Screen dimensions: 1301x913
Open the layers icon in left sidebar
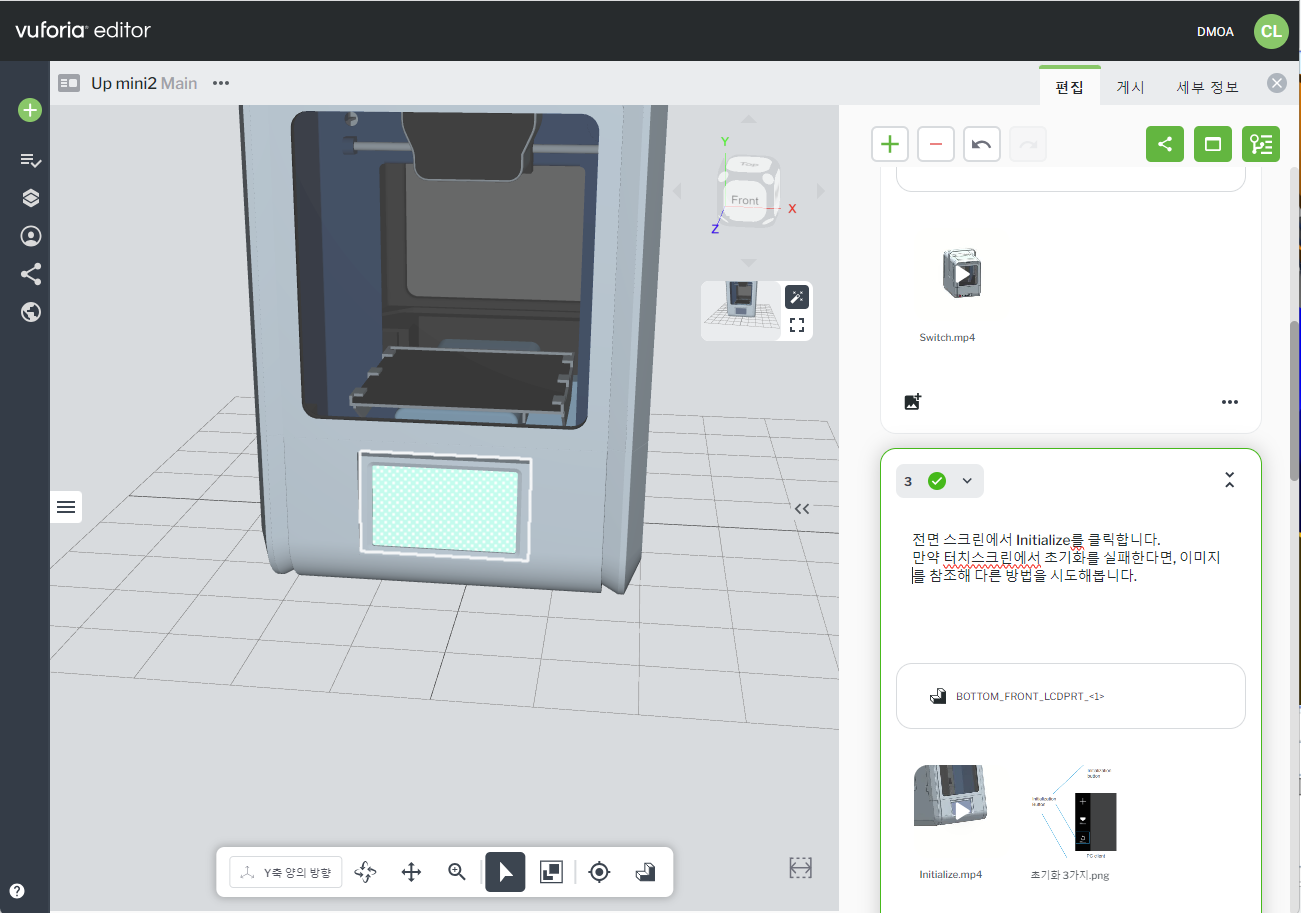pyautogui.click(x=31, y=198)
